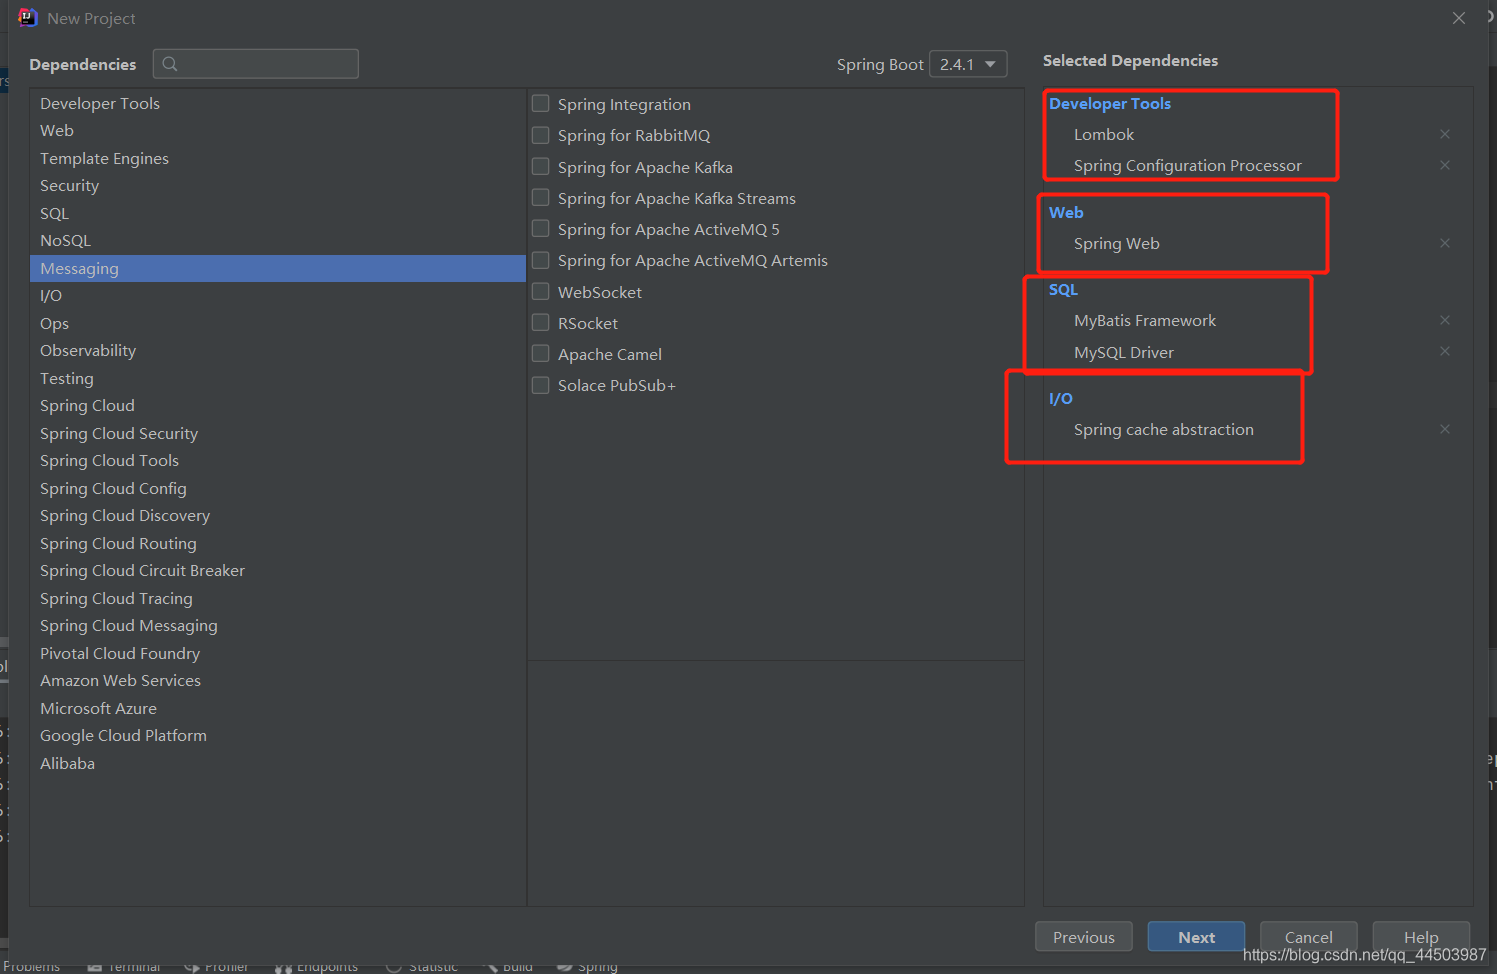The image size is (1497, 974).
Task: Tick the Solace PubSub+ checkbox
Action: [x=541, y=385]
